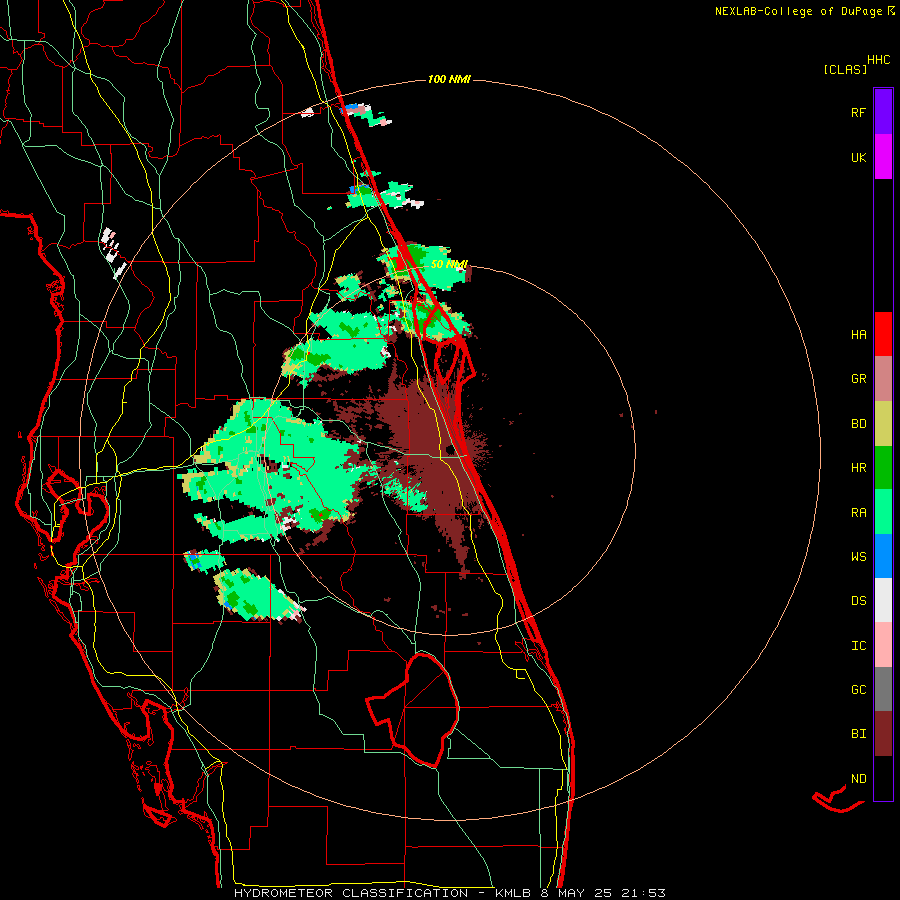Click the HA legend label
Image resolution: width=900 pixels, height=900 pixels.
click(858, 334)
